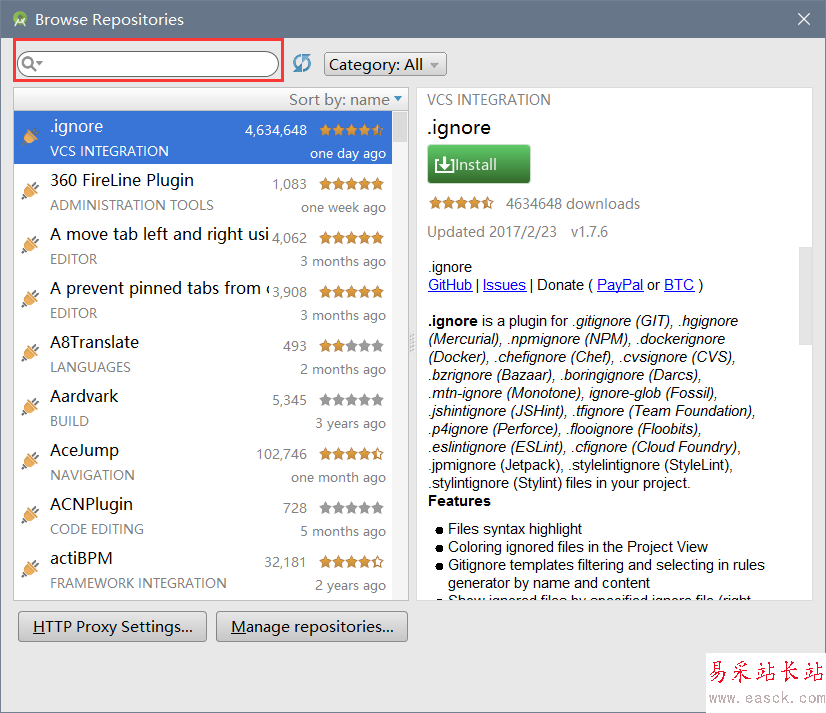Click the star rating of actiBPM
The height and width of the screenshot is (713, 826).
point(351,562)
